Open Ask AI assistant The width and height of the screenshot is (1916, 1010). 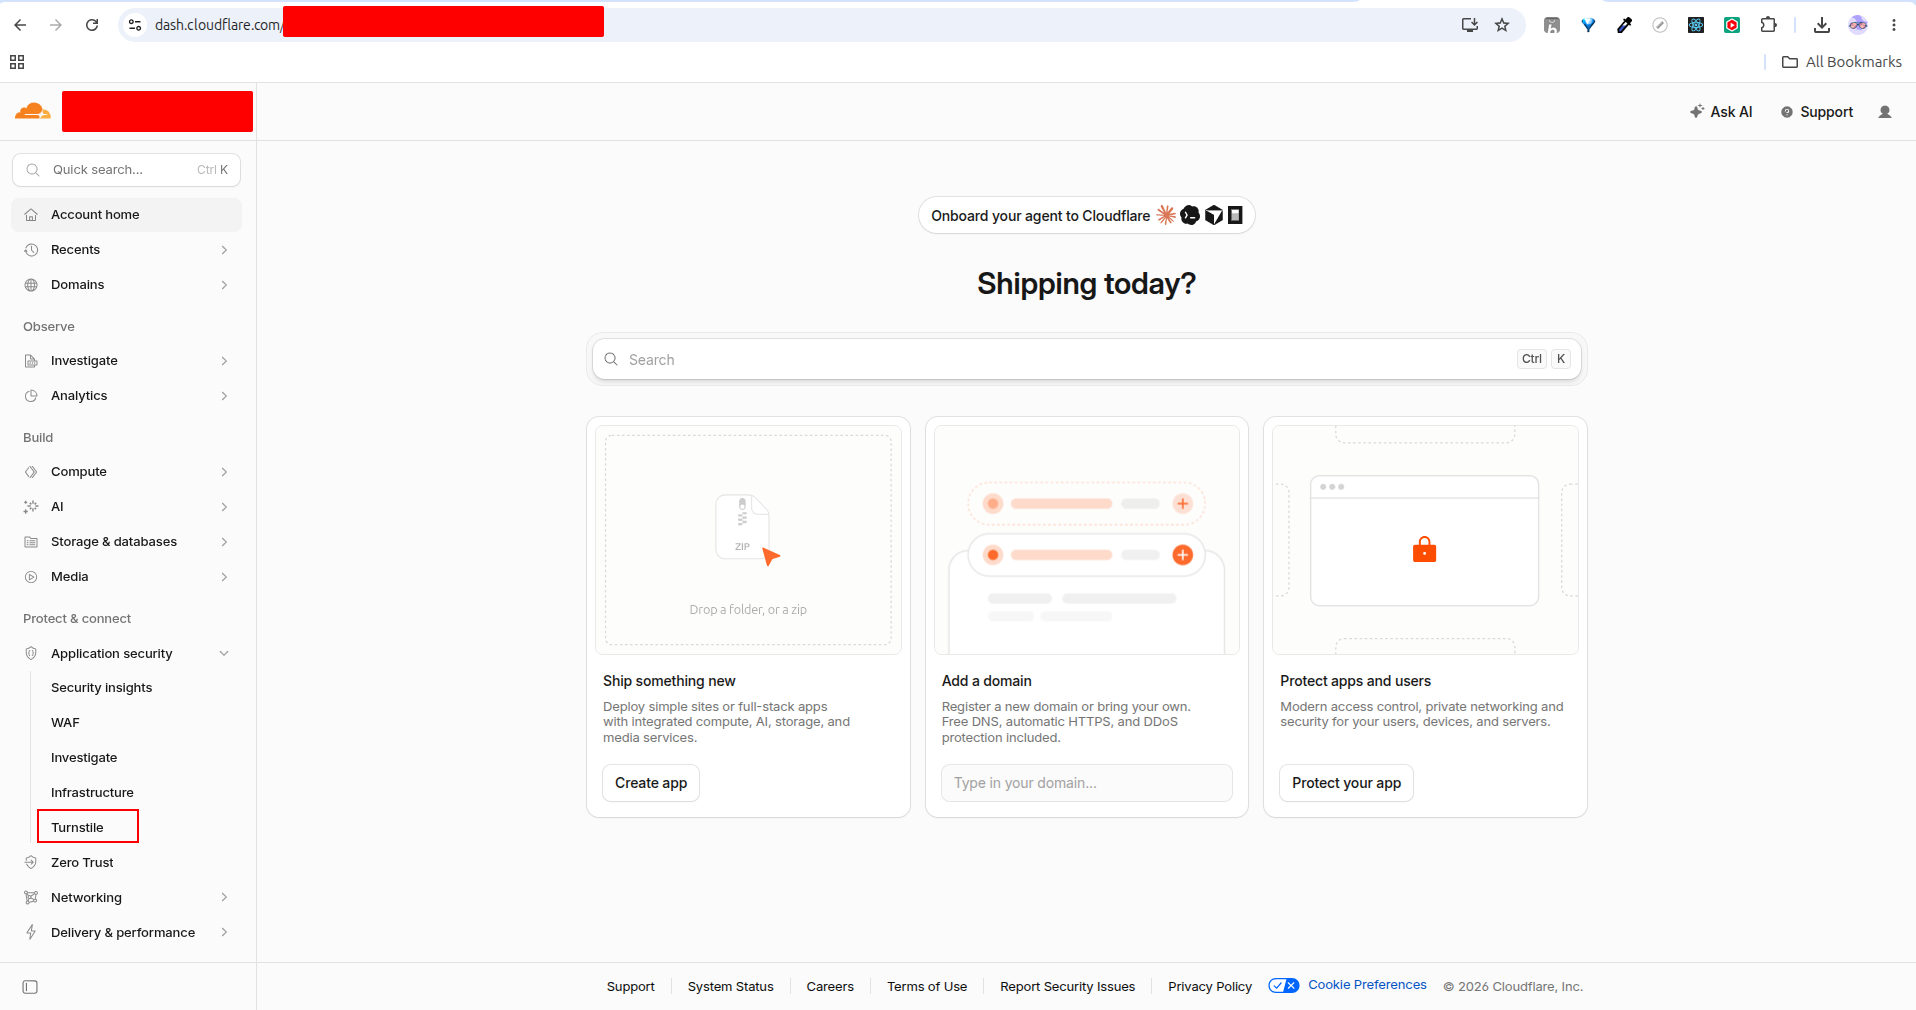(x=1721, y=112)
